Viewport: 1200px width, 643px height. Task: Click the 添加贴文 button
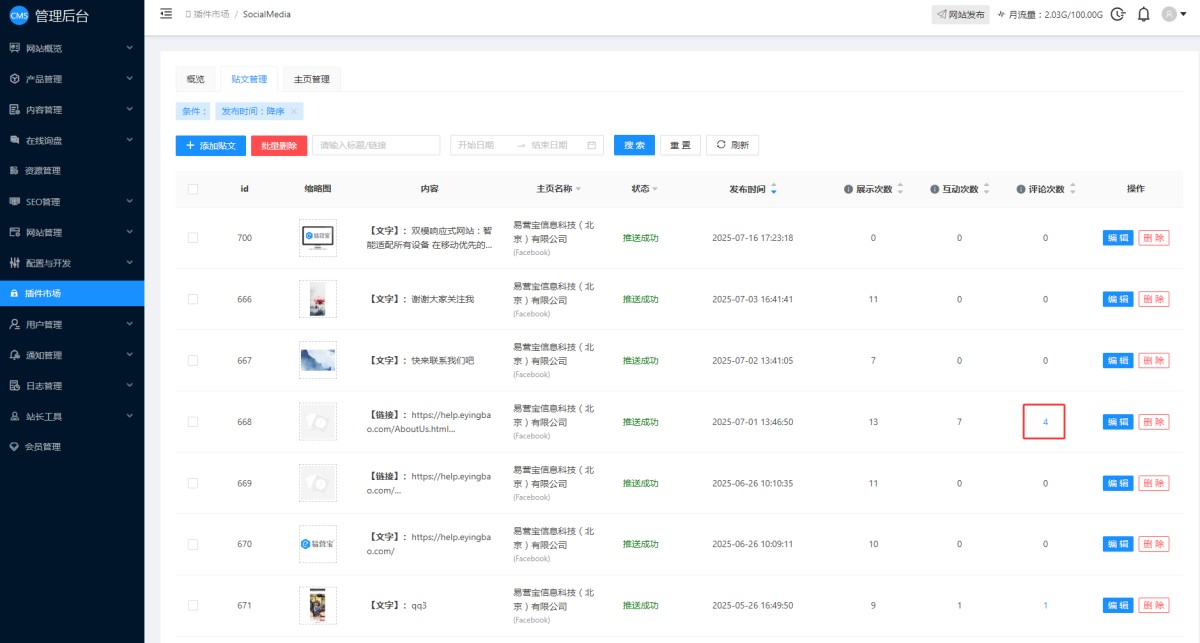click(210, 145)
